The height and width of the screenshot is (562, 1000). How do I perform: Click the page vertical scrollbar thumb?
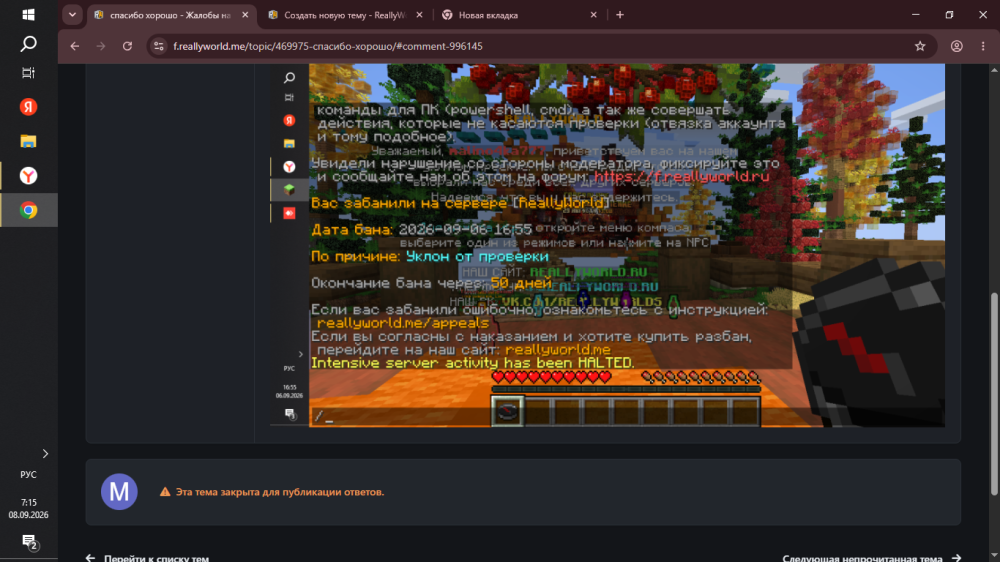(994, 394)
